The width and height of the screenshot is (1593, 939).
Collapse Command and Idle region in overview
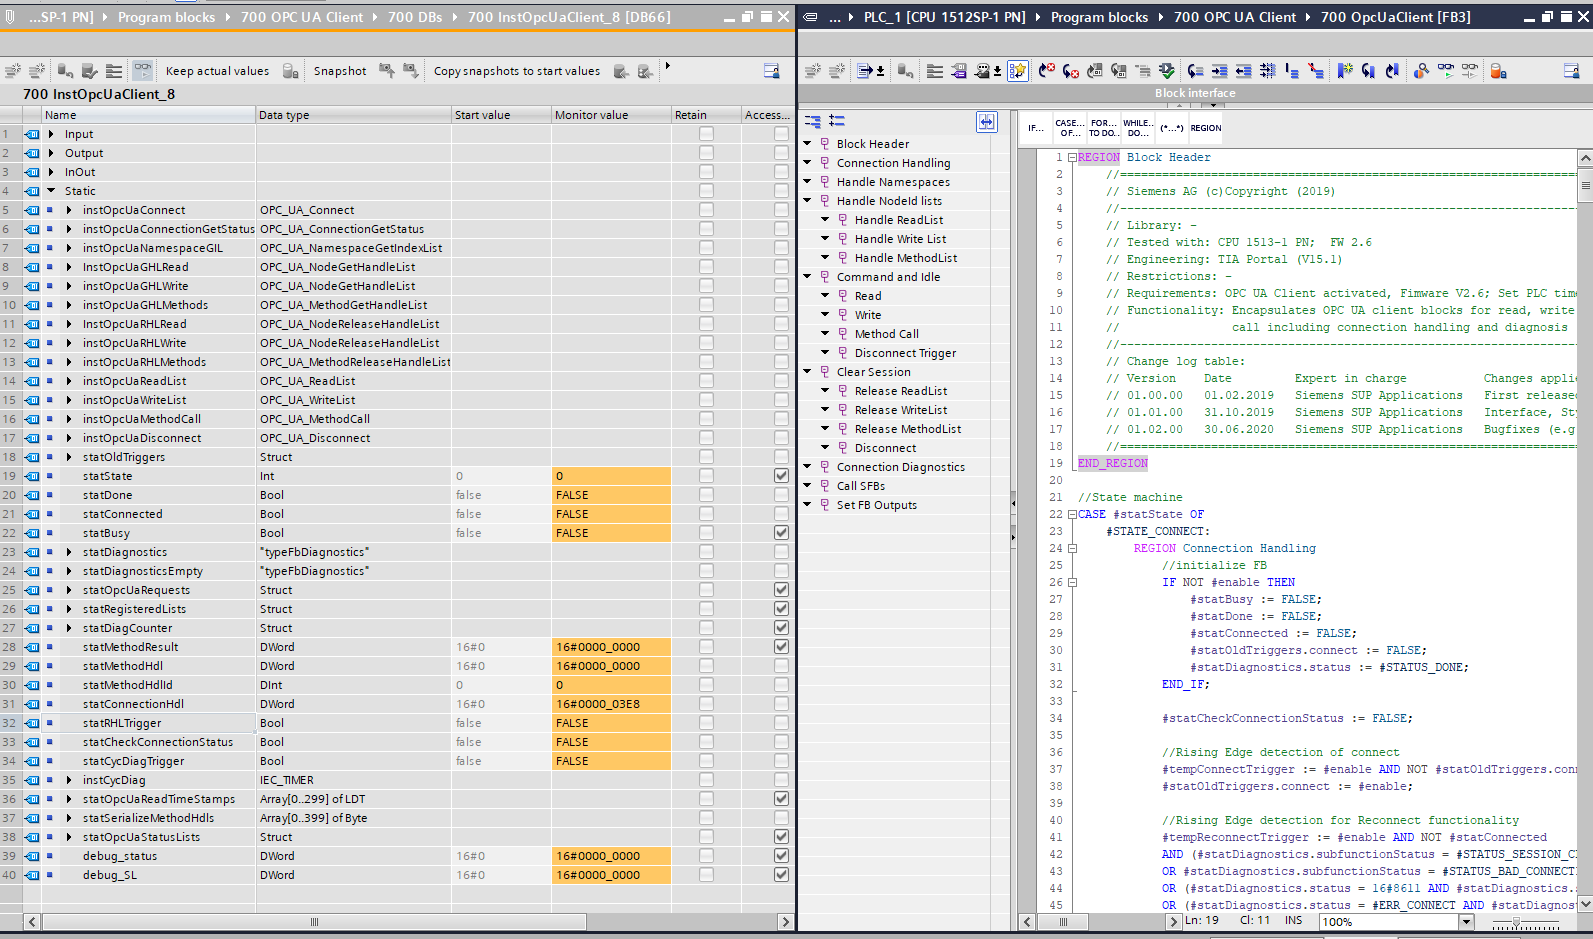808,277
